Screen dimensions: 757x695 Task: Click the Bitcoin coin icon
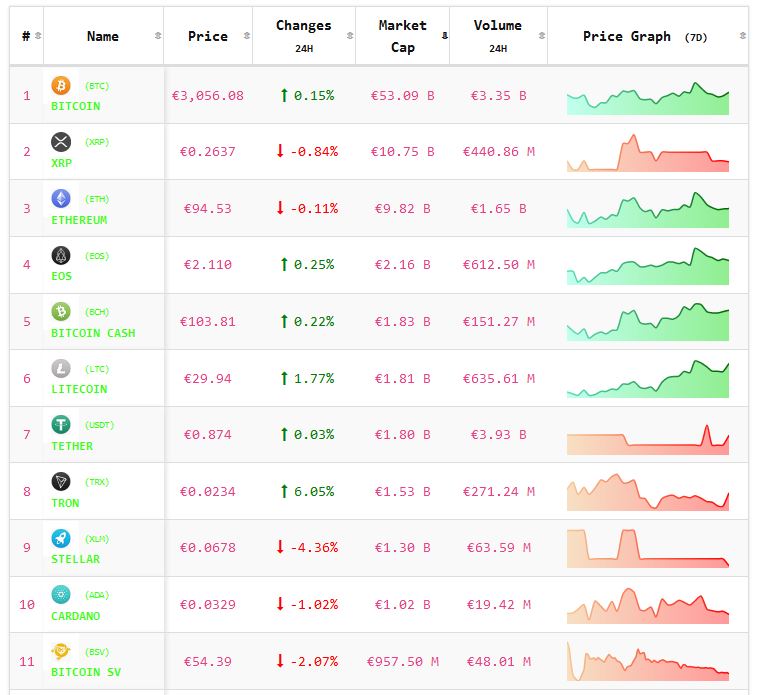pyautogui.click(x=61, y=85)
